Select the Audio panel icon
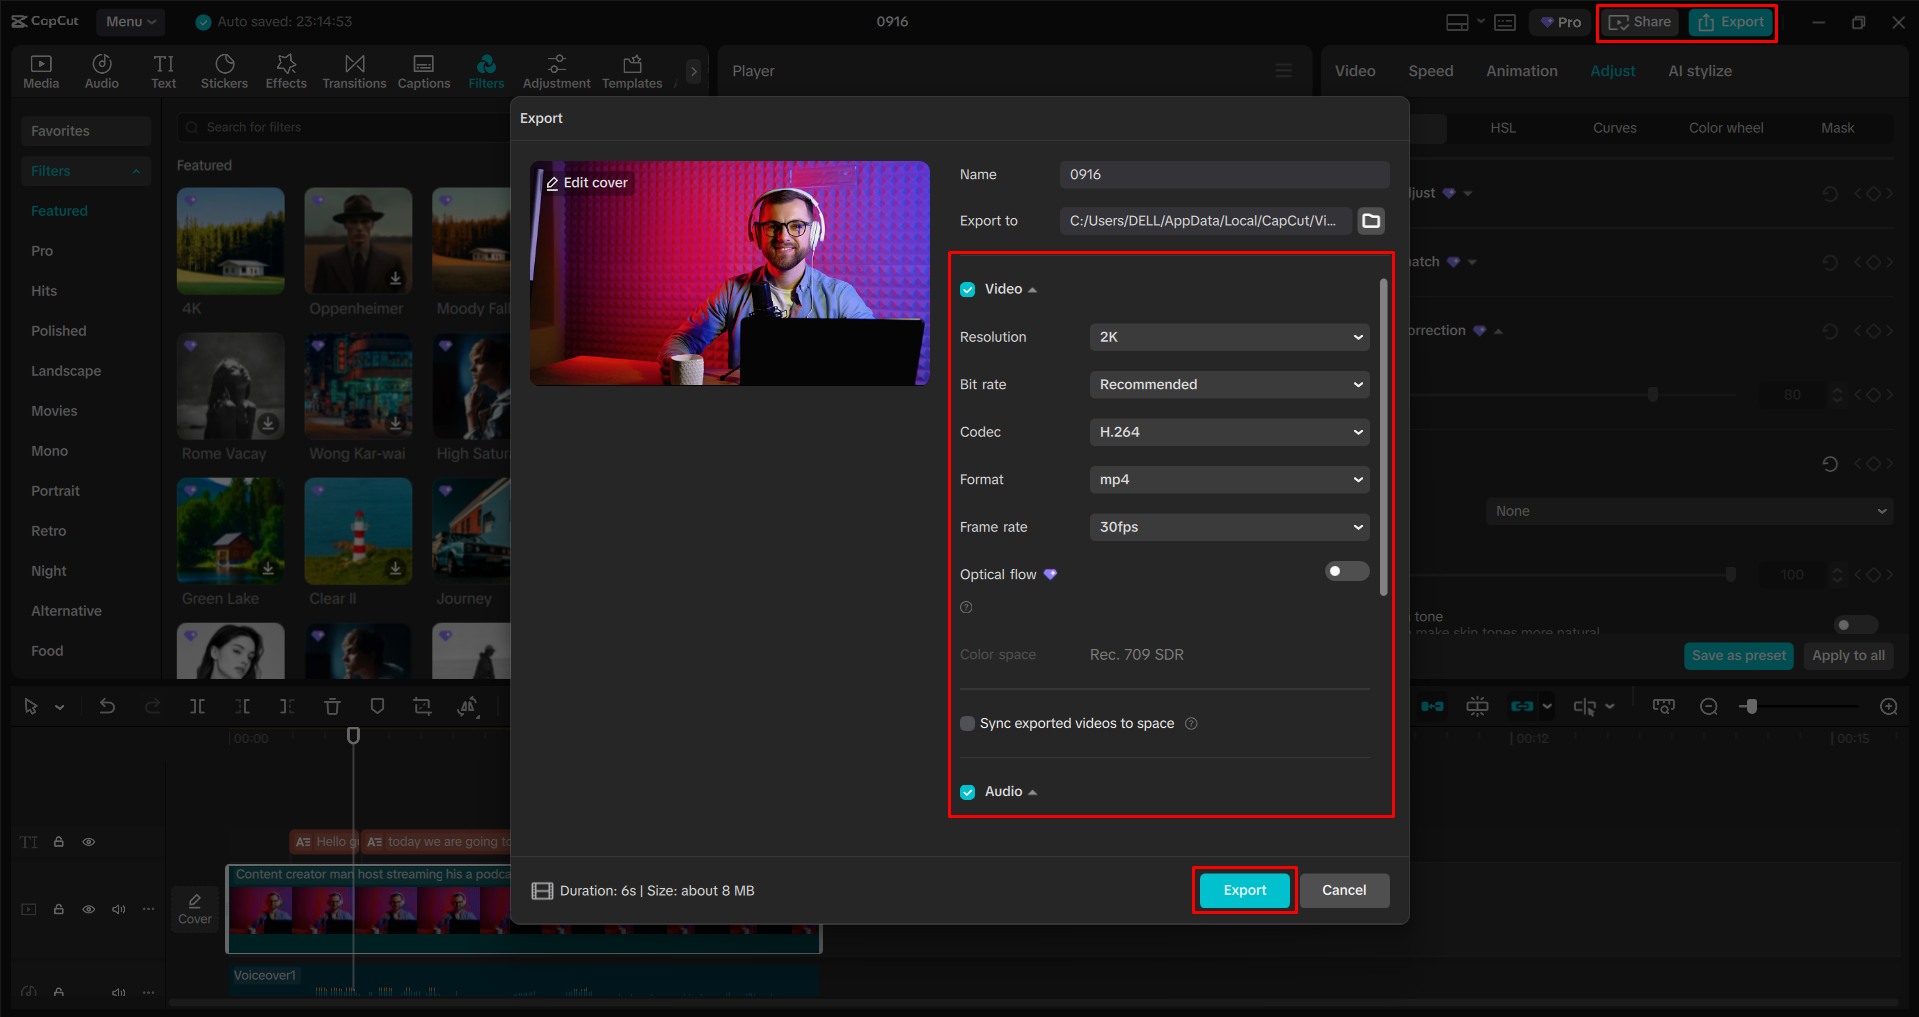This screenshot has height=1017, width=1919. (x=101, y=70)
